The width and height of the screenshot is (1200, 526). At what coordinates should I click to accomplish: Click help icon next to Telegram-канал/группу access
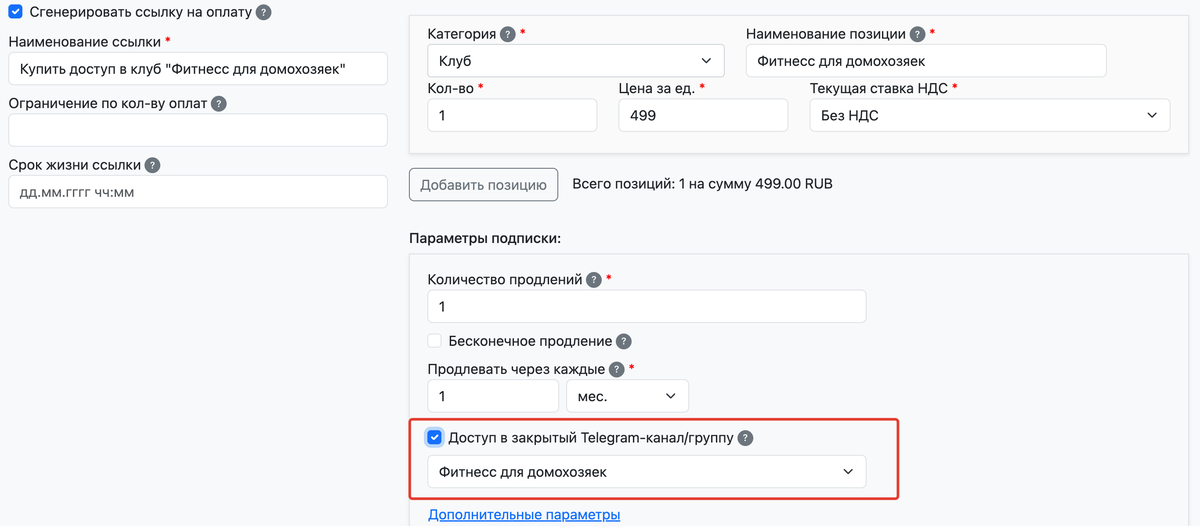coord(746,438)
